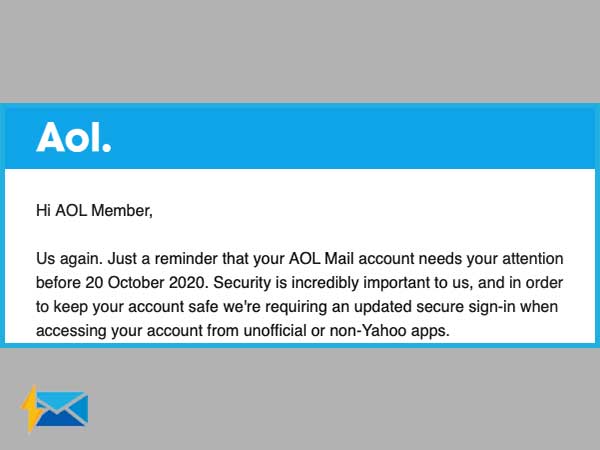Click the white Aol. logo
Screen dimensions: 600x450
[73, 137]
